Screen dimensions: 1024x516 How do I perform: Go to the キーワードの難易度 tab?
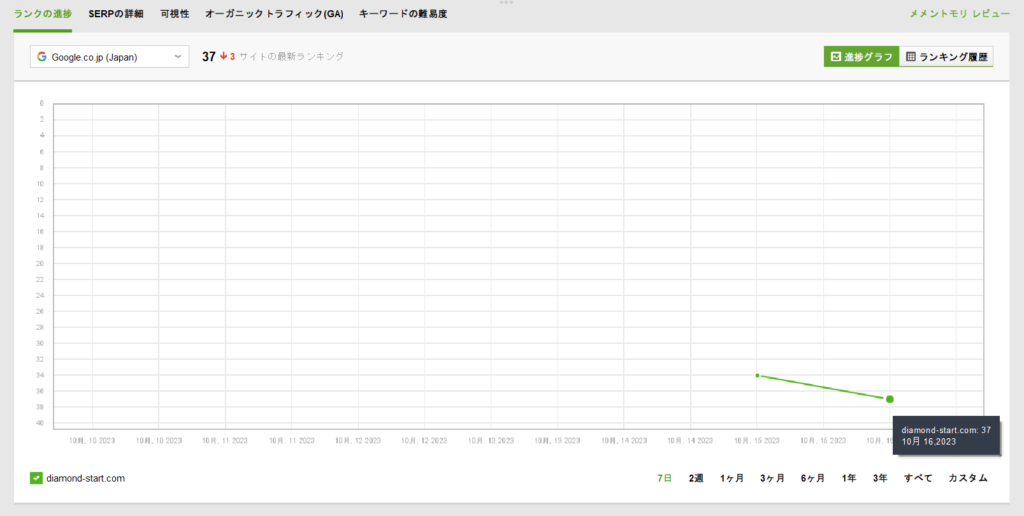(x=390, y=14)
